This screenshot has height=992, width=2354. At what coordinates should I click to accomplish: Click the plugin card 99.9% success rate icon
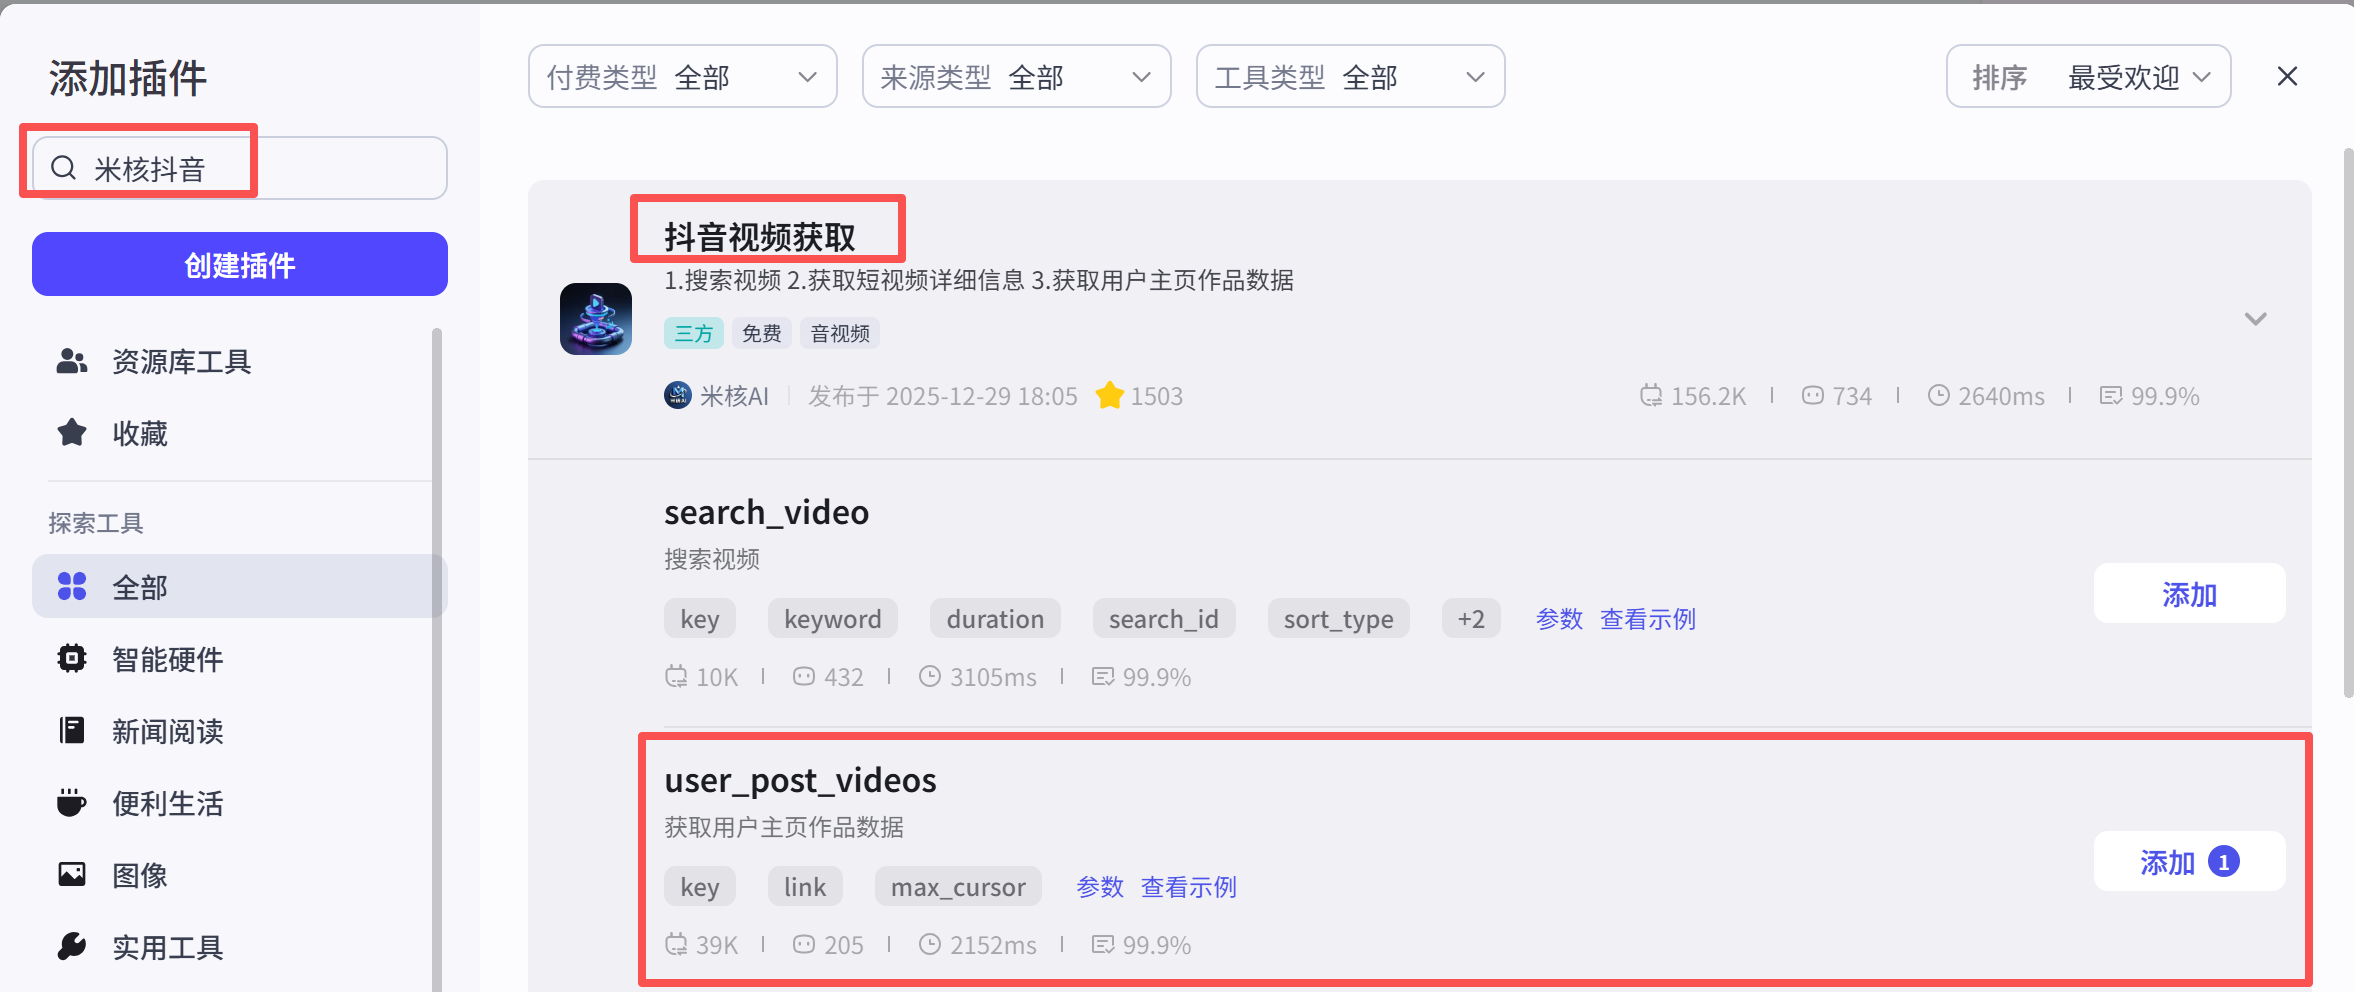click(x=2110, y=395)
